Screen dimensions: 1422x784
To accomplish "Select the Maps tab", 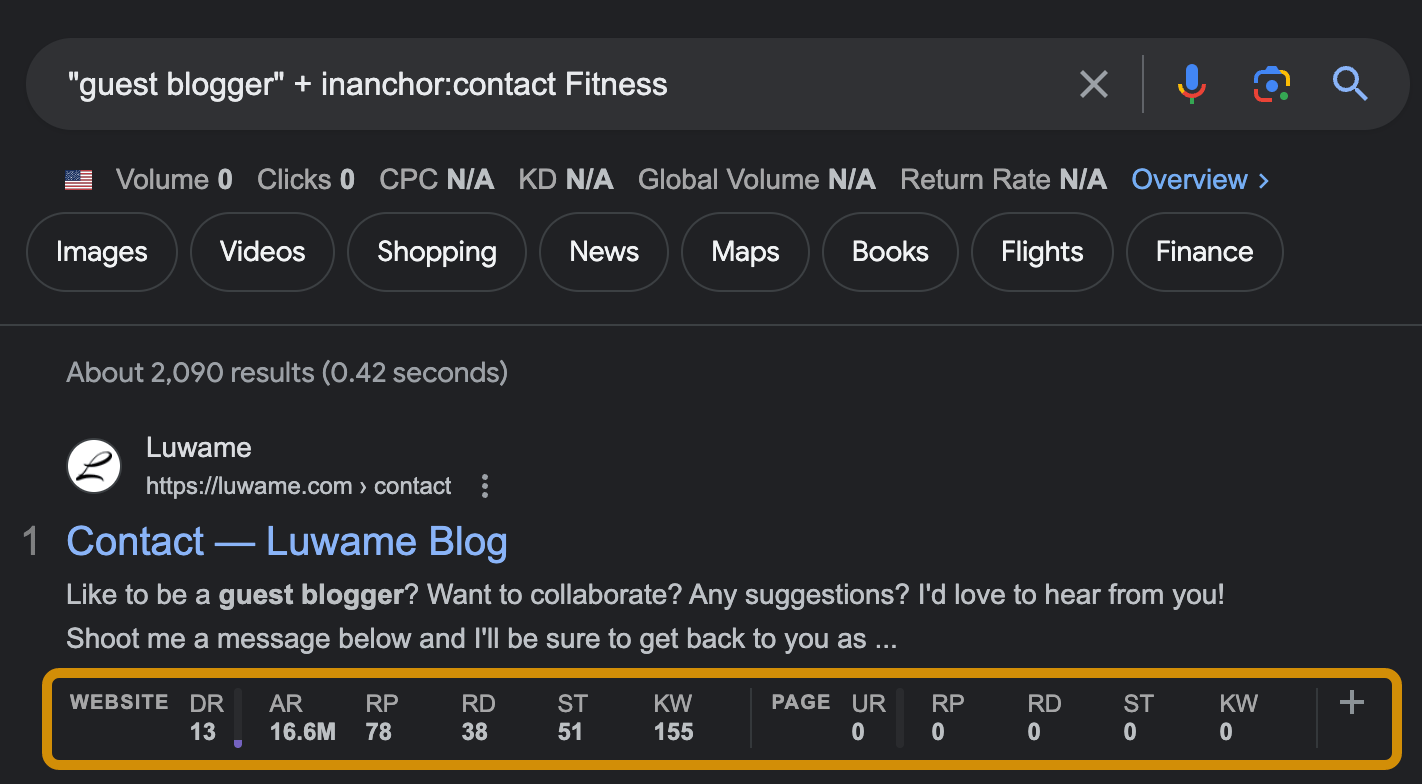I will pos(744,252).
